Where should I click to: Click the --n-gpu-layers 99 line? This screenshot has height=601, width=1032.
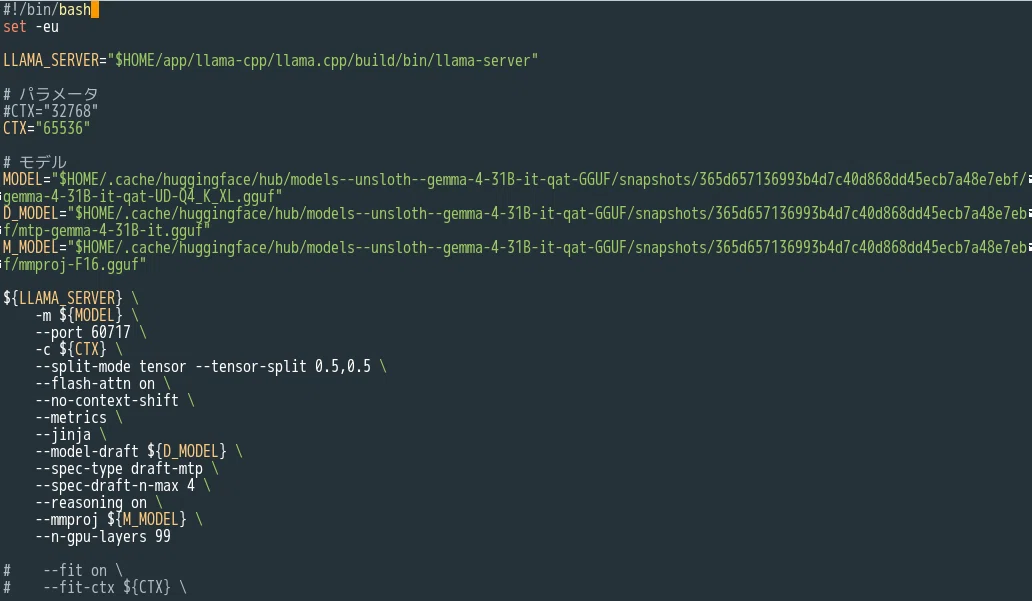pyautogui.click(x=103, y=536)
